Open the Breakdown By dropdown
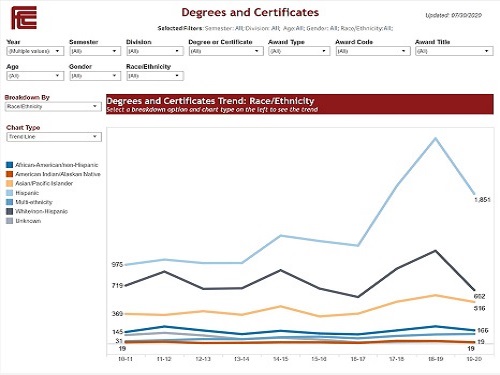Viewport: 500px width, 375px height. (53, 107)
